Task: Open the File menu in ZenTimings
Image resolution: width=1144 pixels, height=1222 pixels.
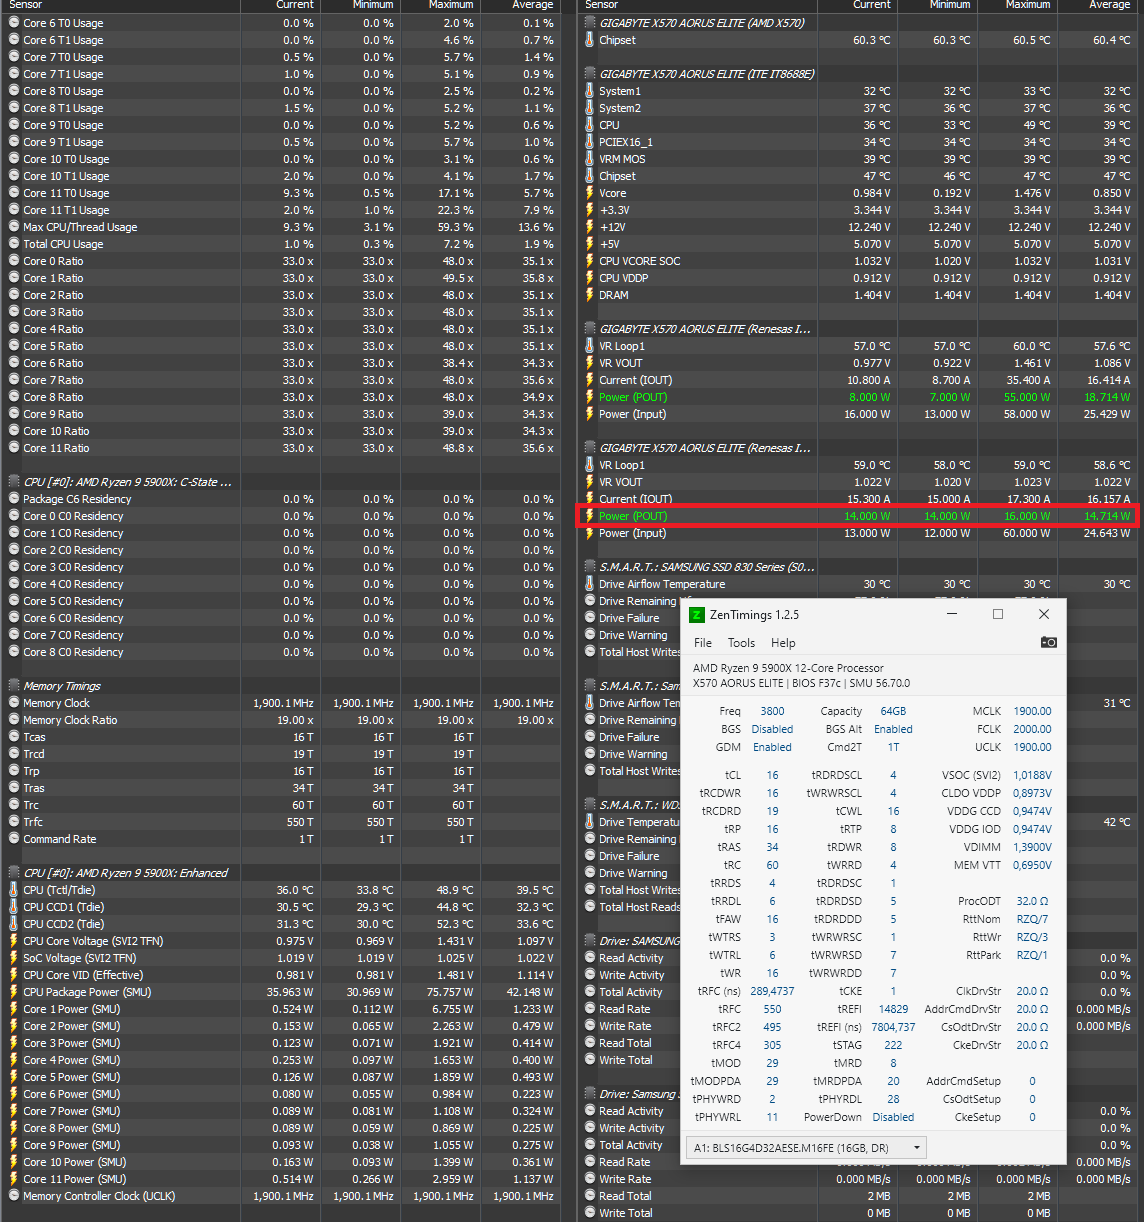Action: 703,643
